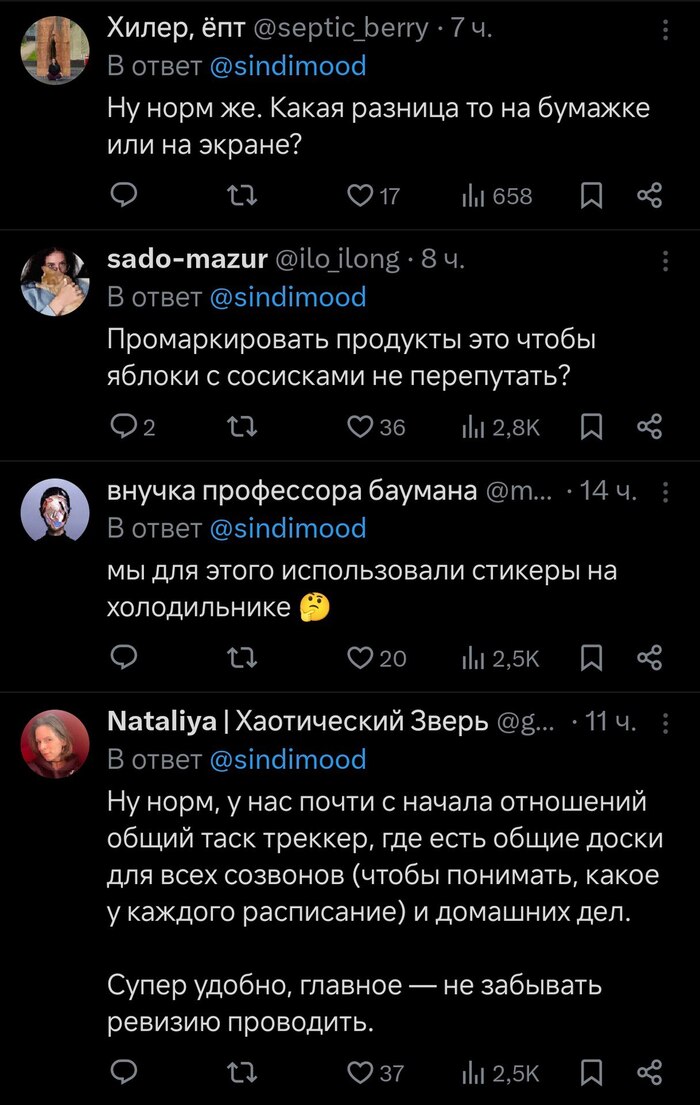Share внучка профессора баумана's tweet
The width and height of the screenshot is (700, 1105).
(649, 657)
